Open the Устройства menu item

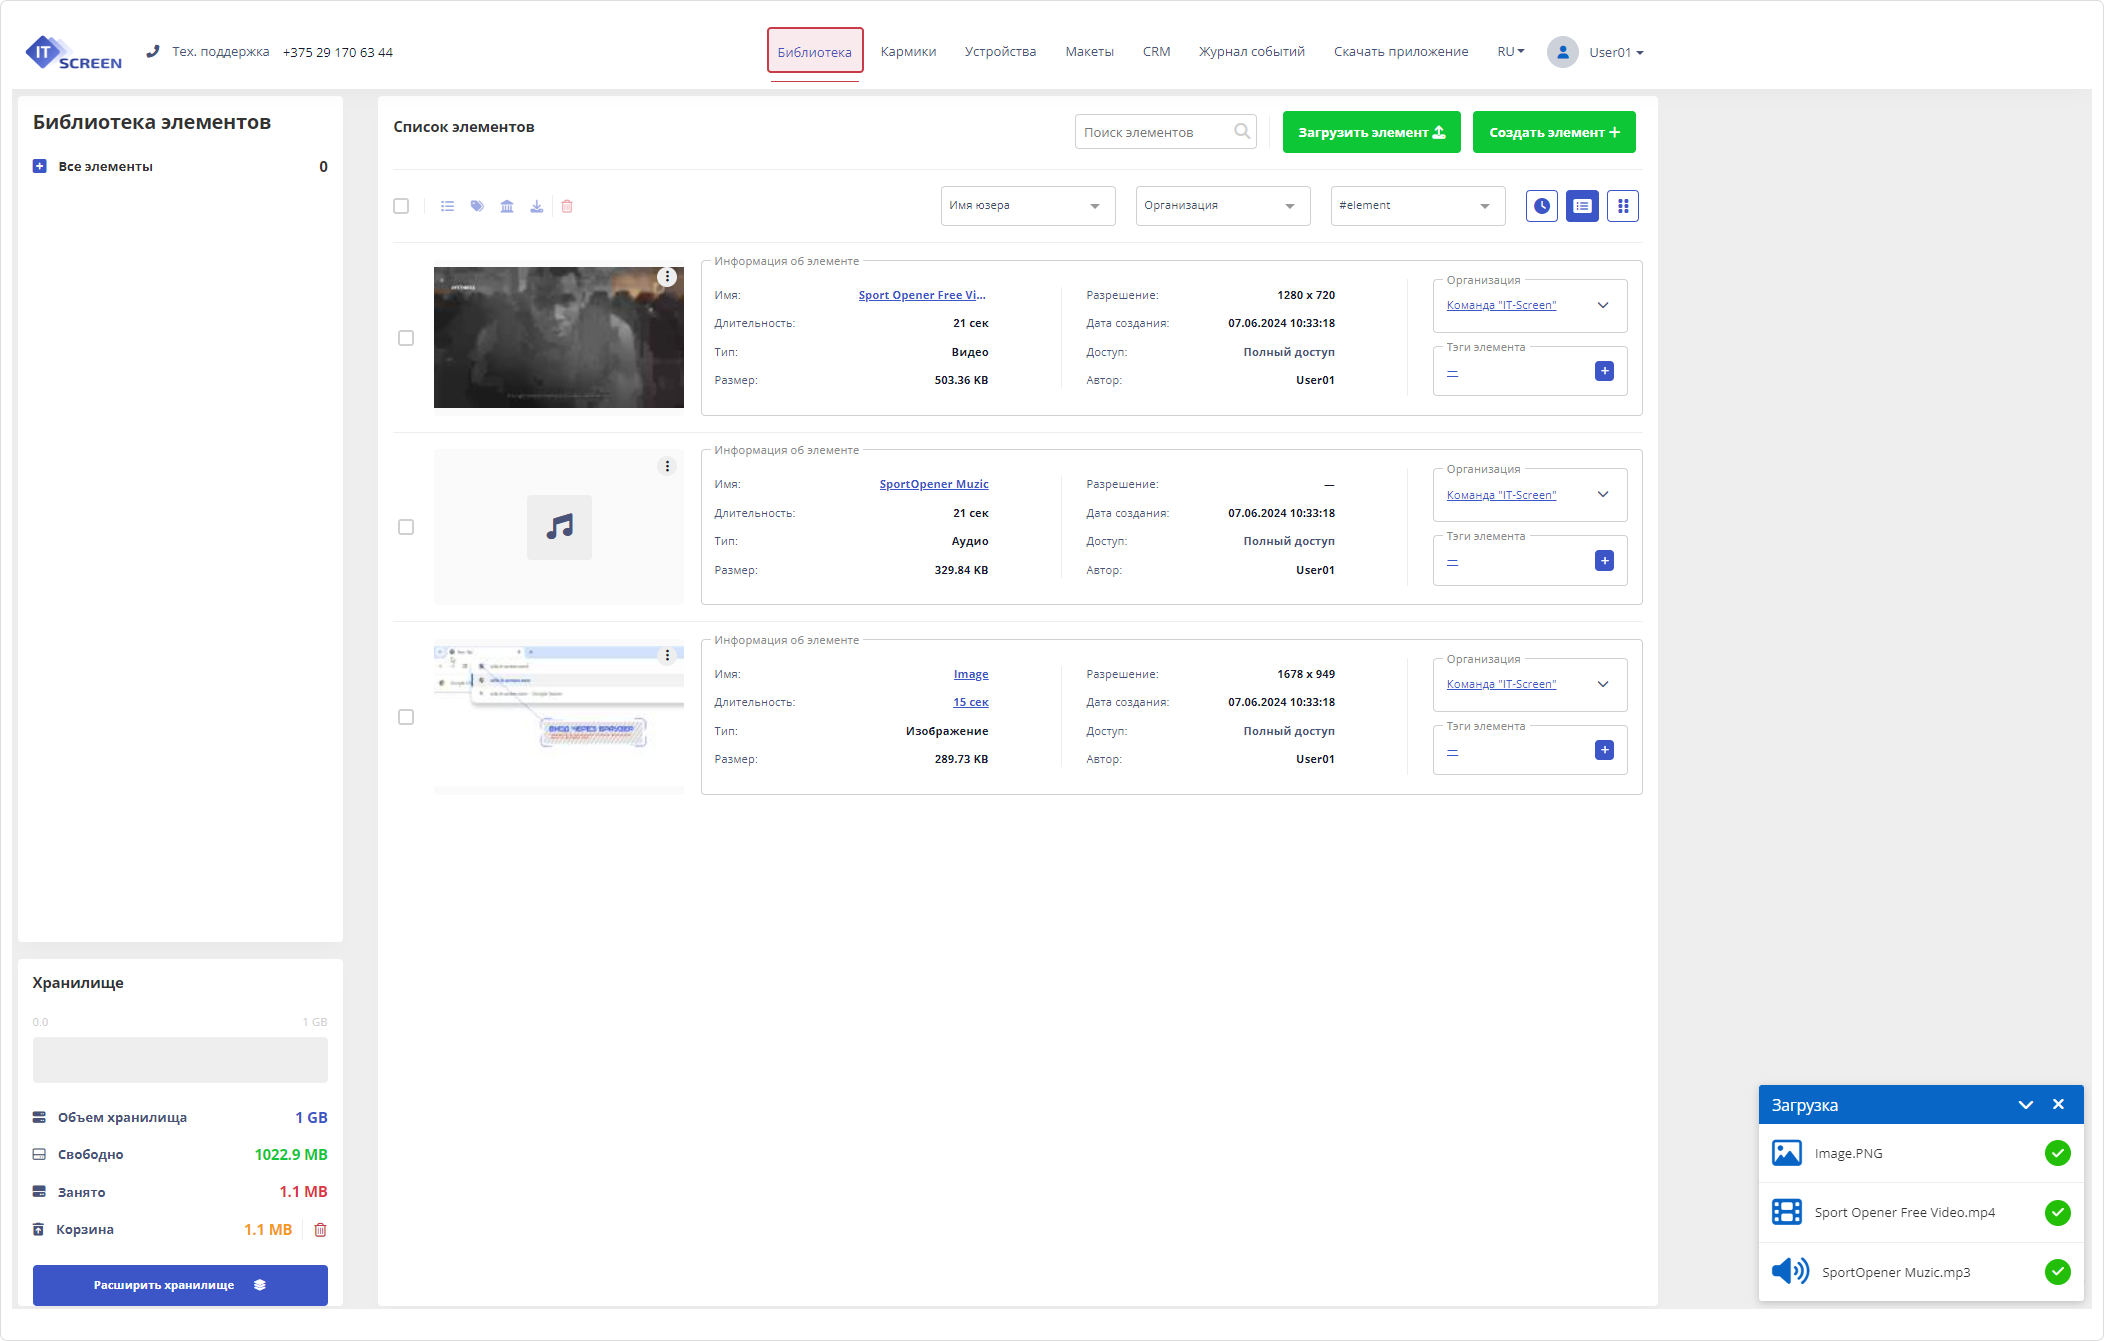[1000, 52]
